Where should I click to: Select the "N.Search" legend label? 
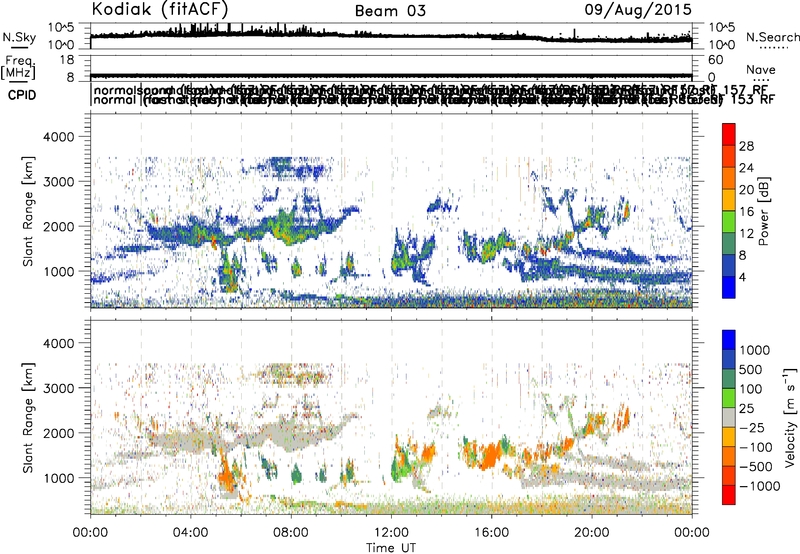click(x=772, y=37)
